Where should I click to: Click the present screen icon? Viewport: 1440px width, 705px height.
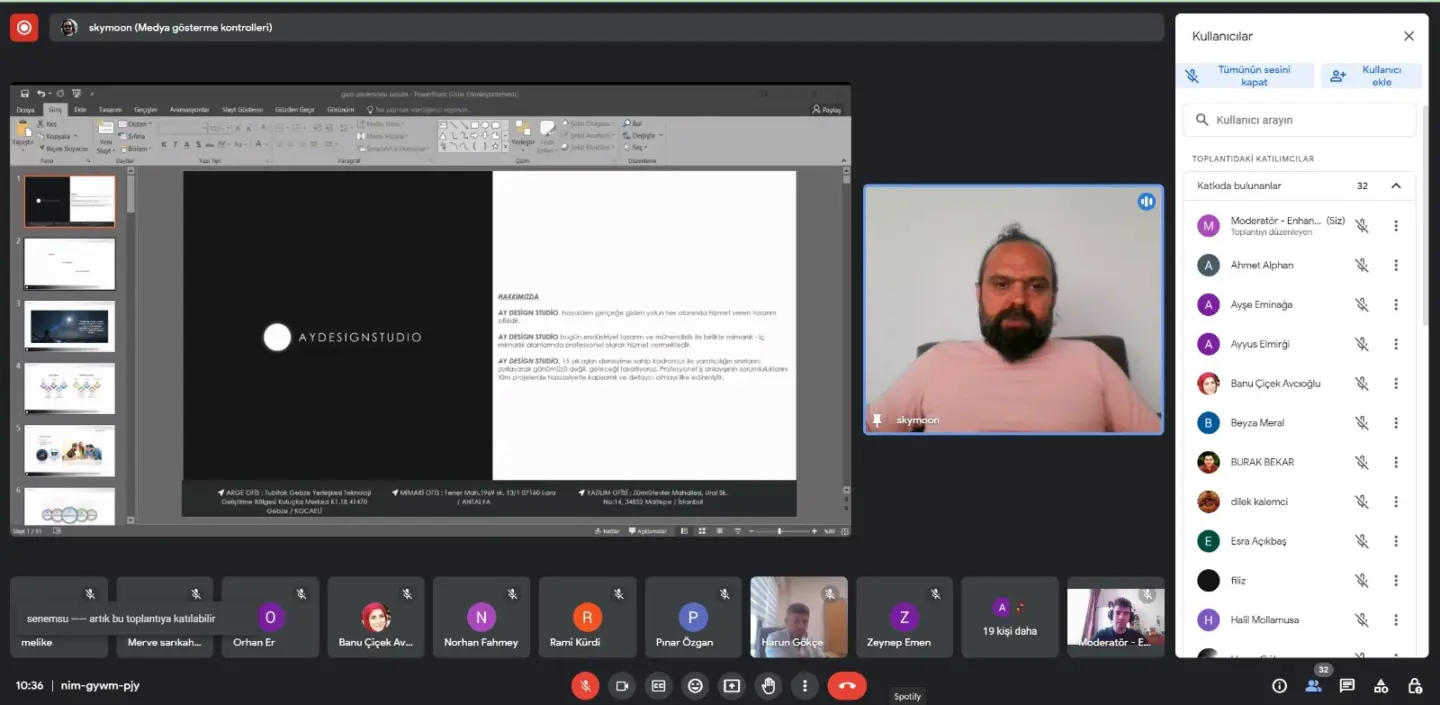pos(732,686)
